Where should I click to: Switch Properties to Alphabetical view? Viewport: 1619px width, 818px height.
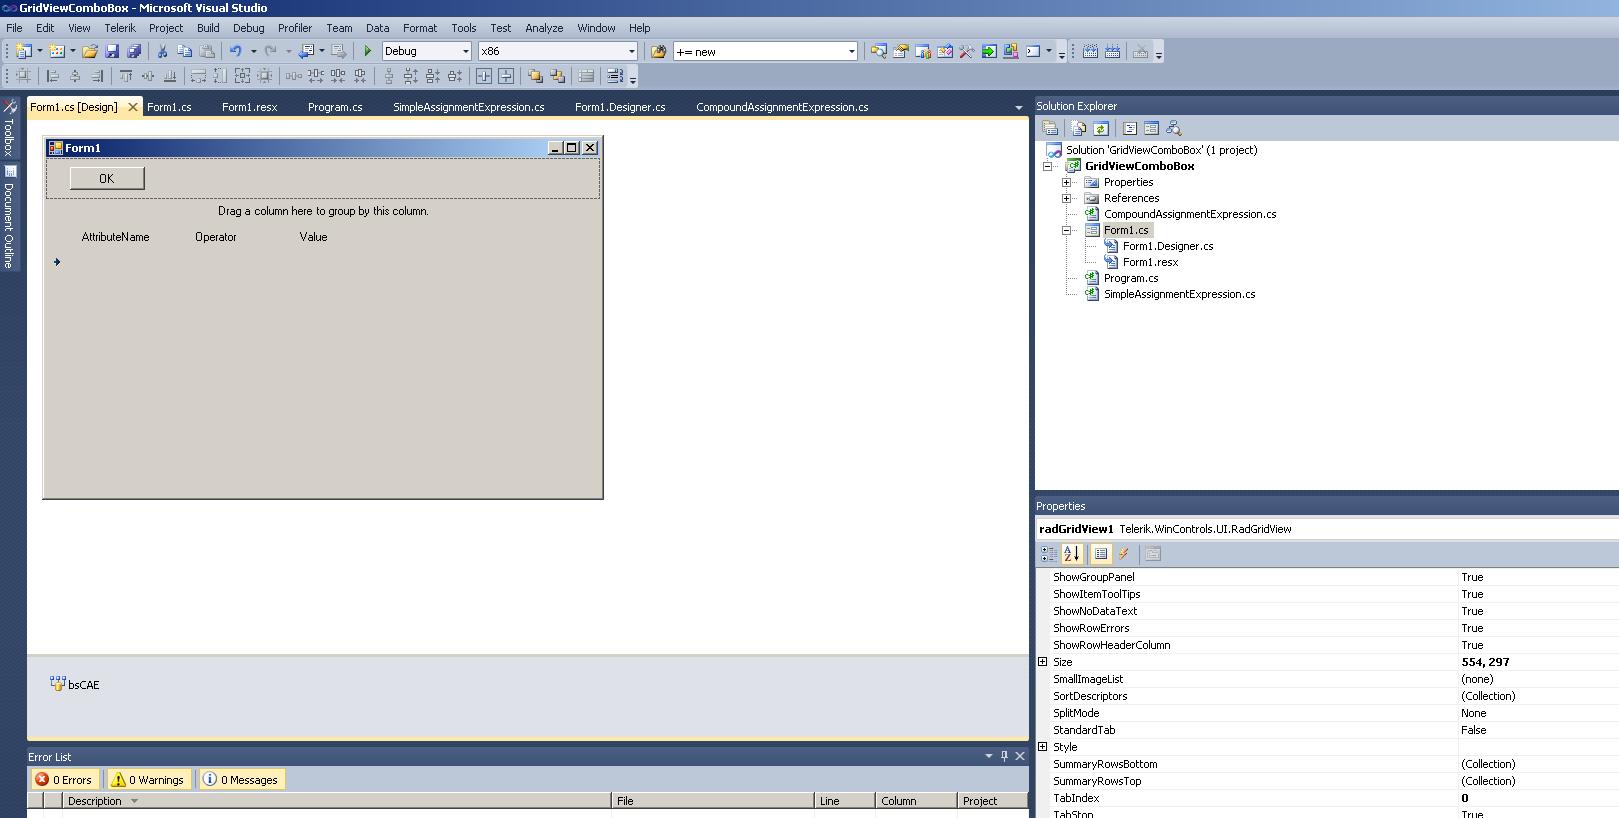point(1071,554)
